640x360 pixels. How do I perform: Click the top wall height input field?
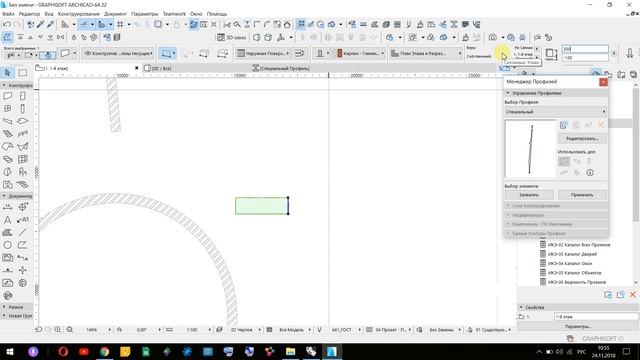585,49
